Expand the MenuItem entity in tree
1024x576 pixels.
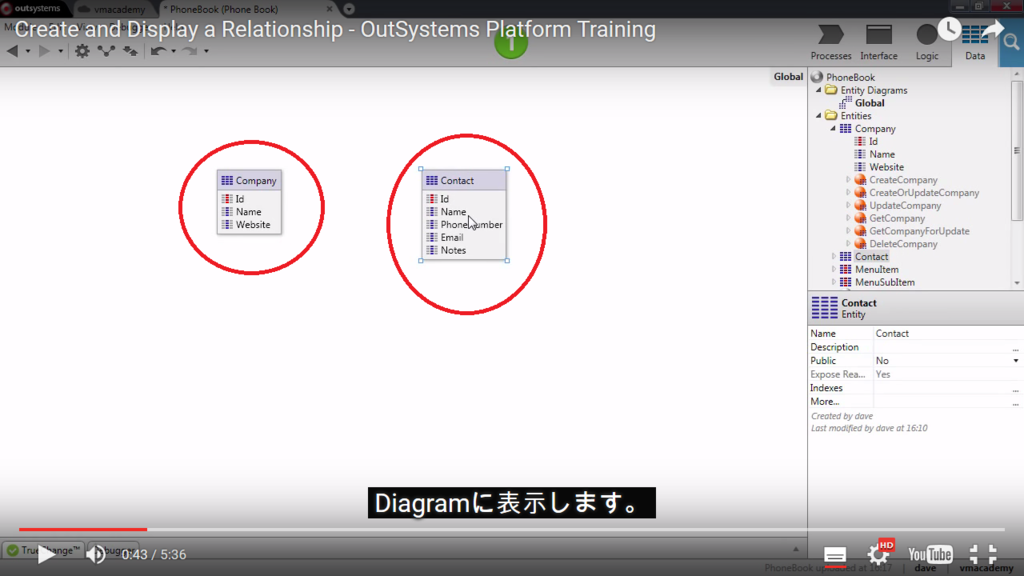pos(833,269)
